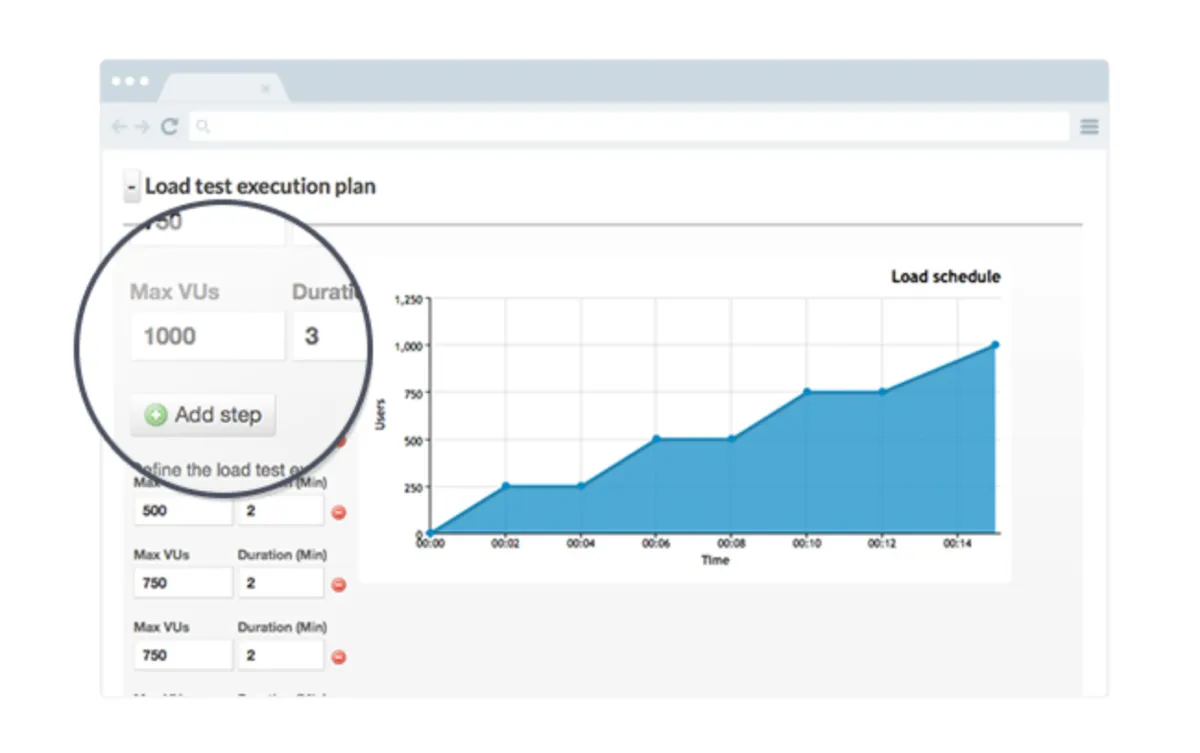1200x753 pixels.
Task: Click the 1,250 y-axis label
Action: click(x=409, y=299)
